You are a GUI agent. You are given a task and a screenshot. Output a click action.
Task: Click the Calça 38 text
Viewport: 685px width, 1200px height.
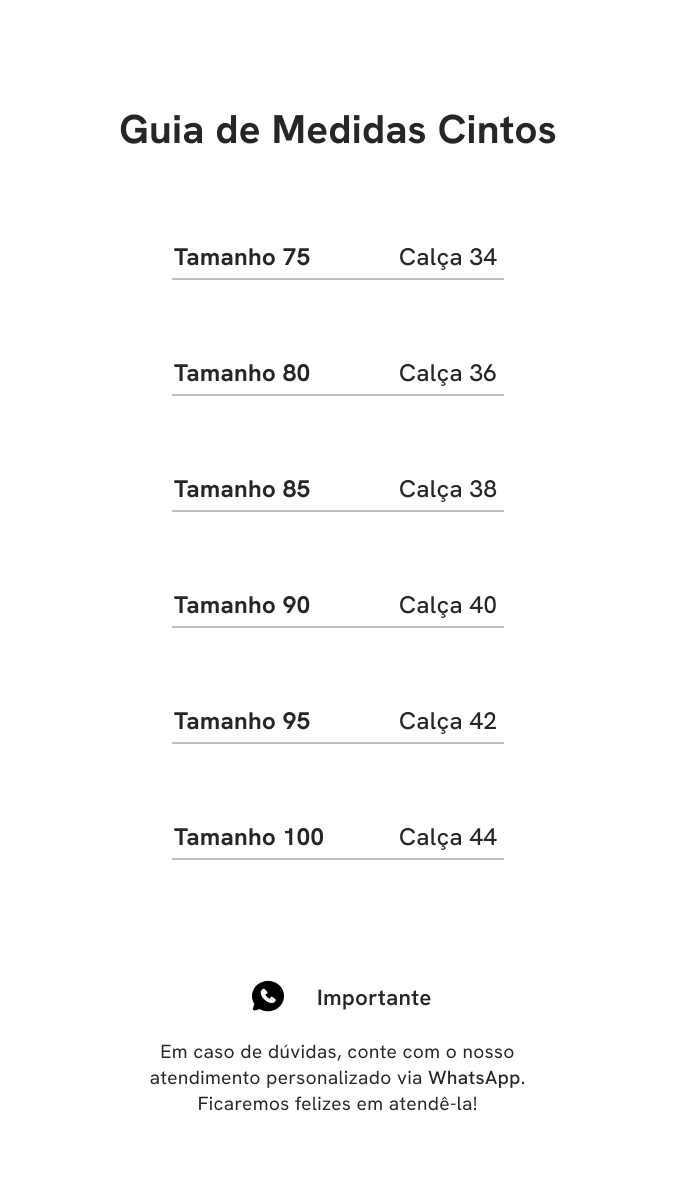448,490
